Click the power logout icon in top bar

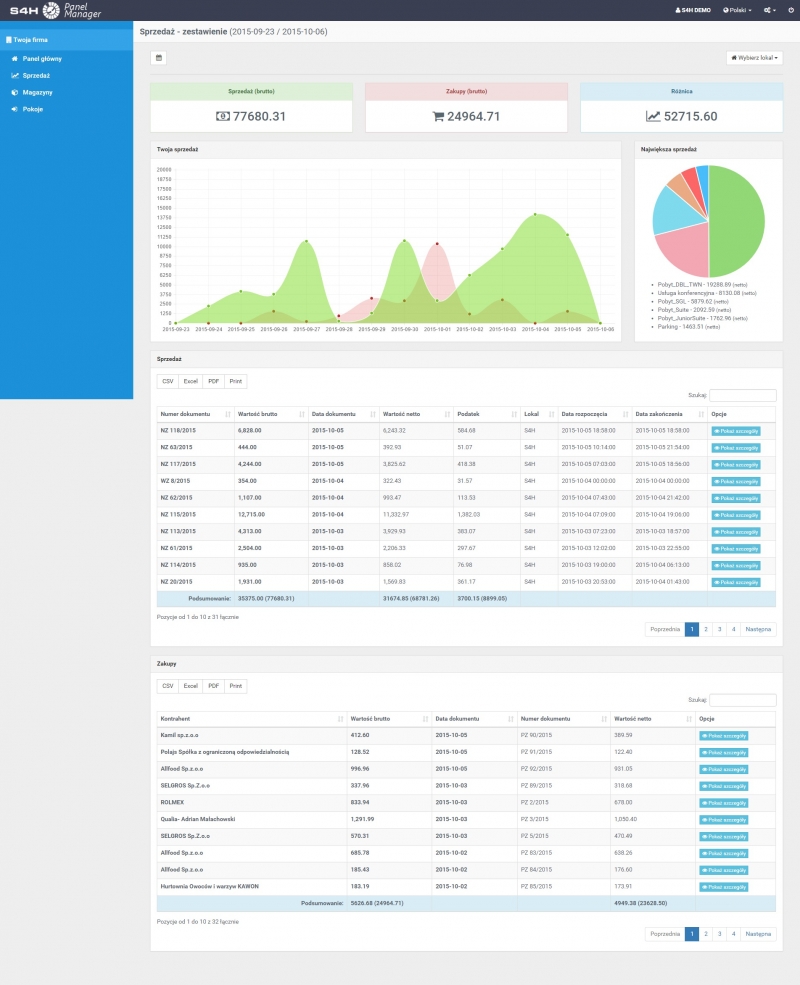(790, 9)
